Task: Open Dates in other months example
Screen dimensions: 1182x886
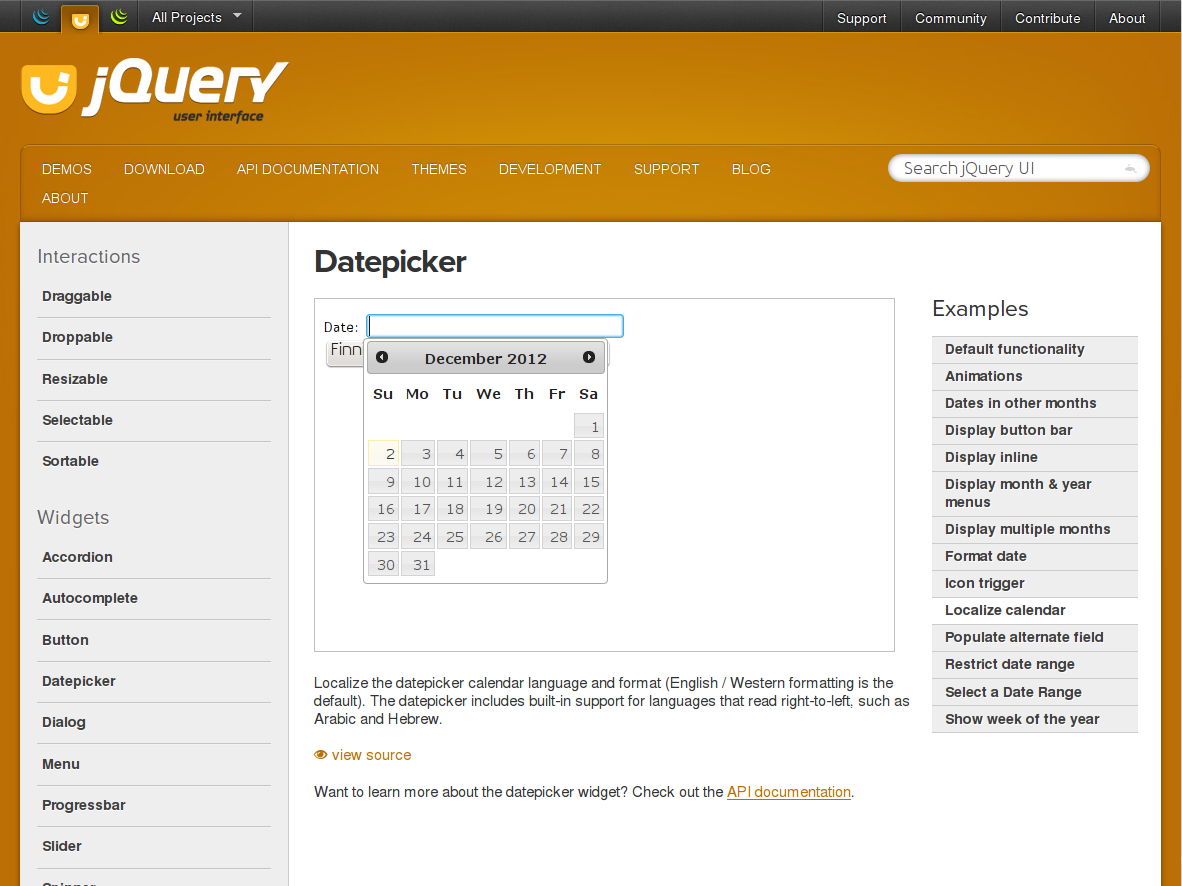Action: click(1034, 403)
